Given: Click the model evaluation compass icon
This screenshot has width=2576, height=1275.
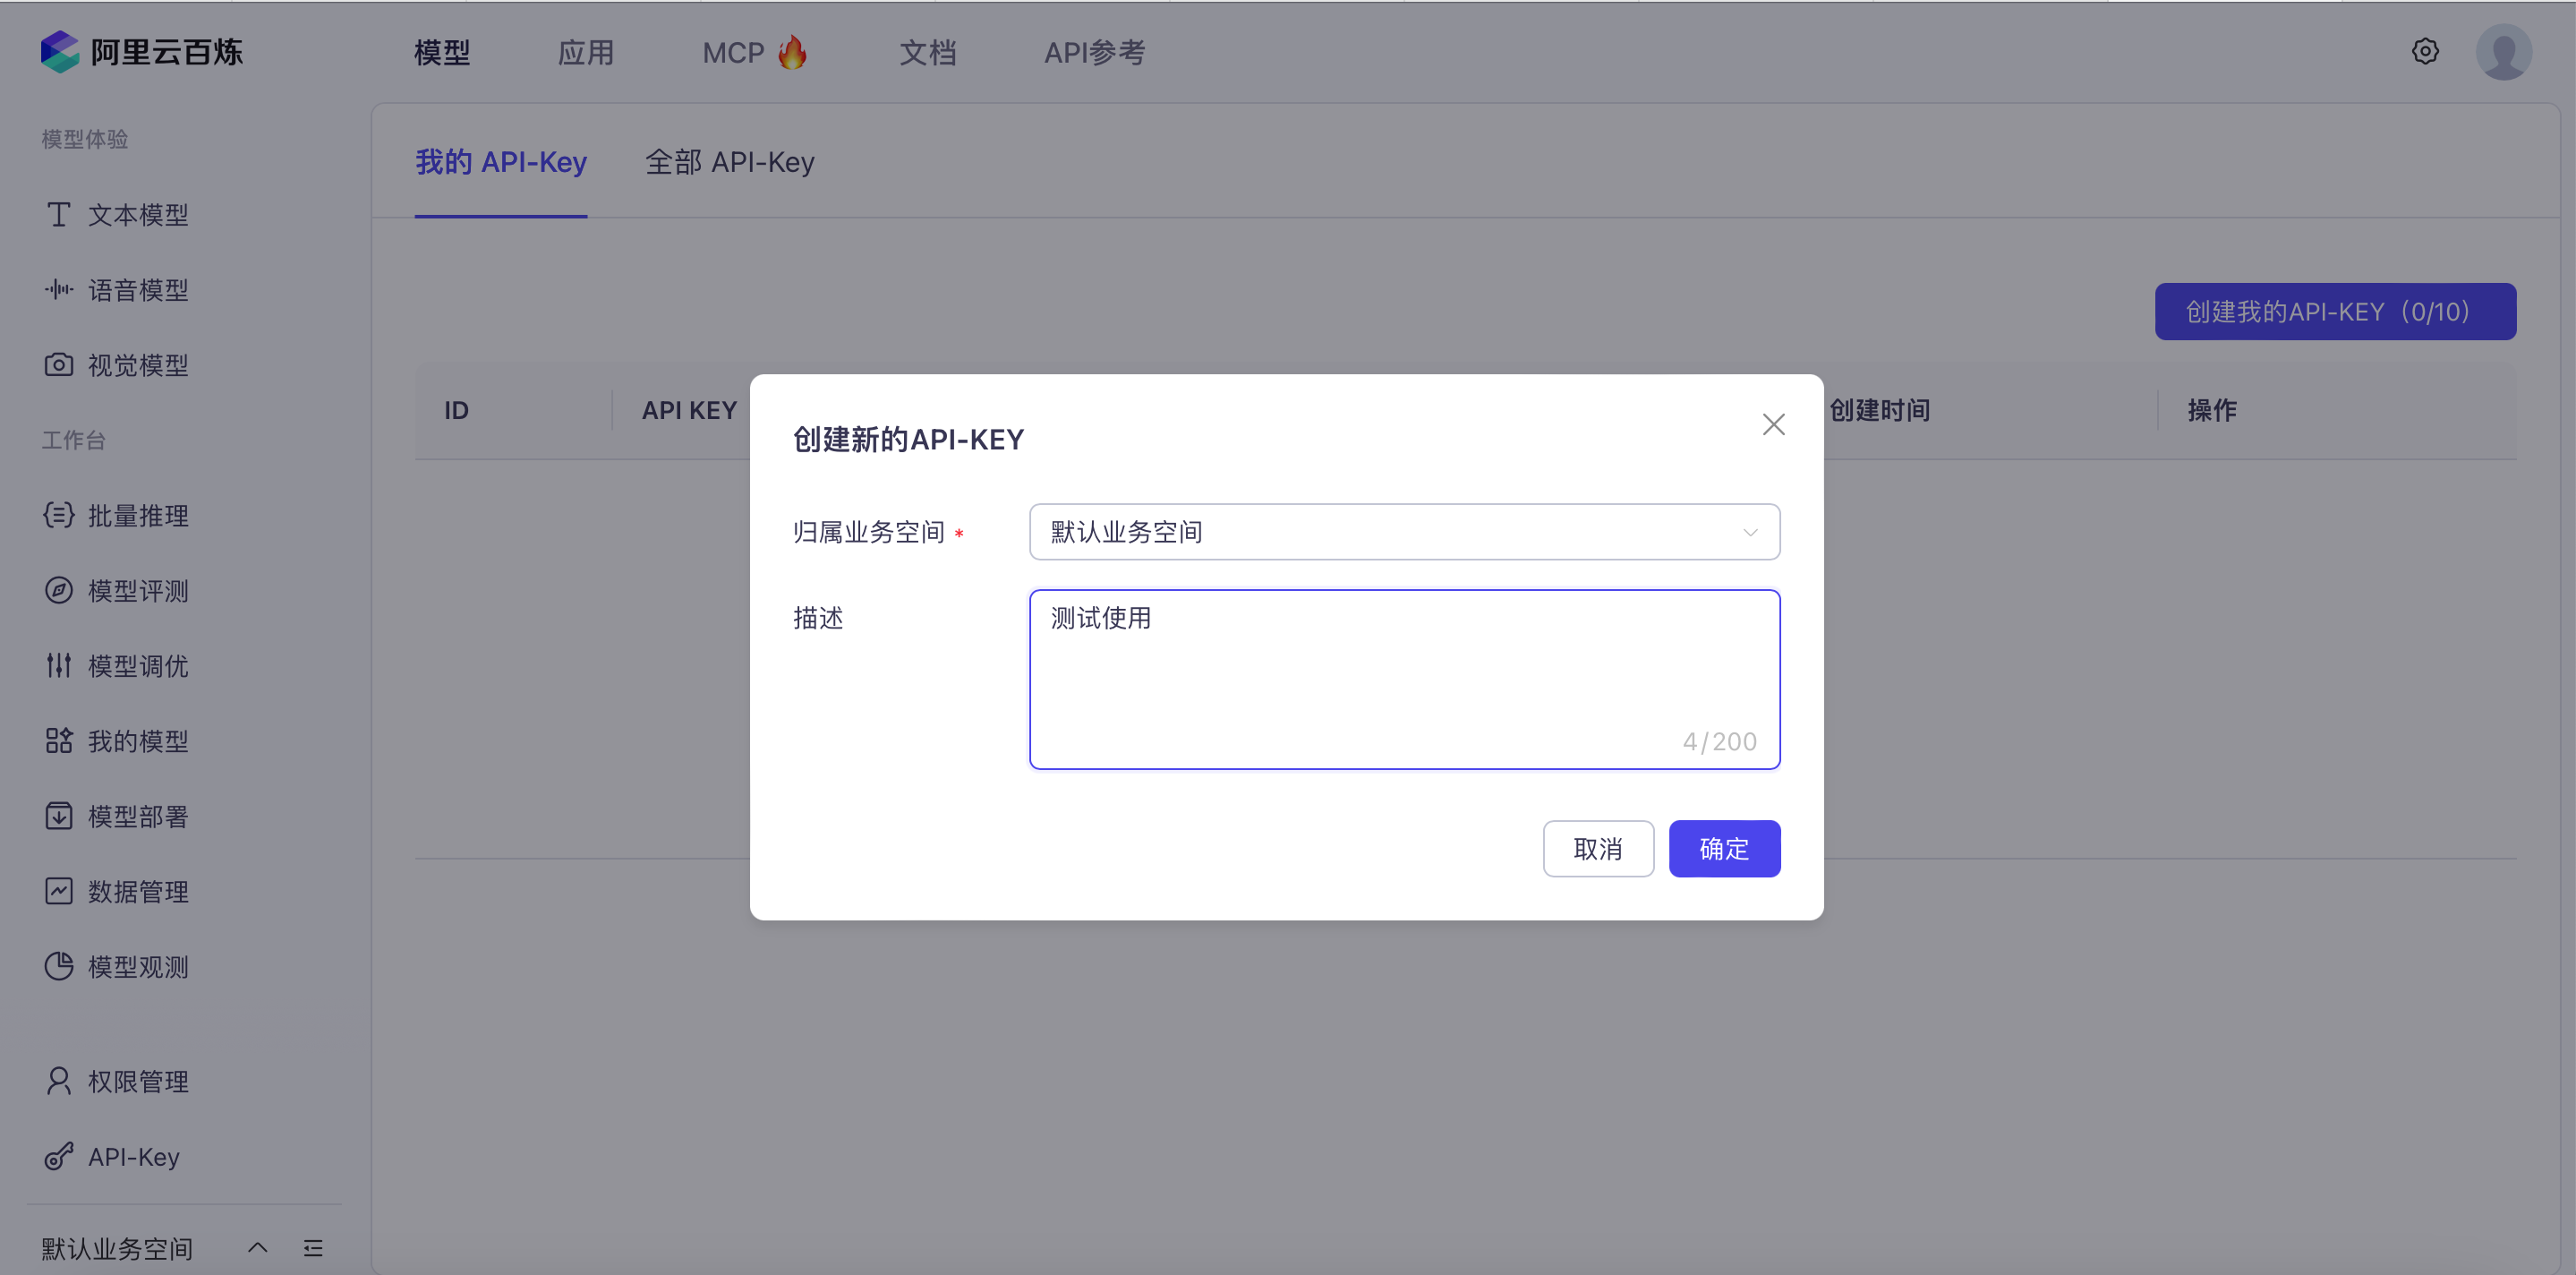Looking at the screenshot, I should tap(58, 590).
